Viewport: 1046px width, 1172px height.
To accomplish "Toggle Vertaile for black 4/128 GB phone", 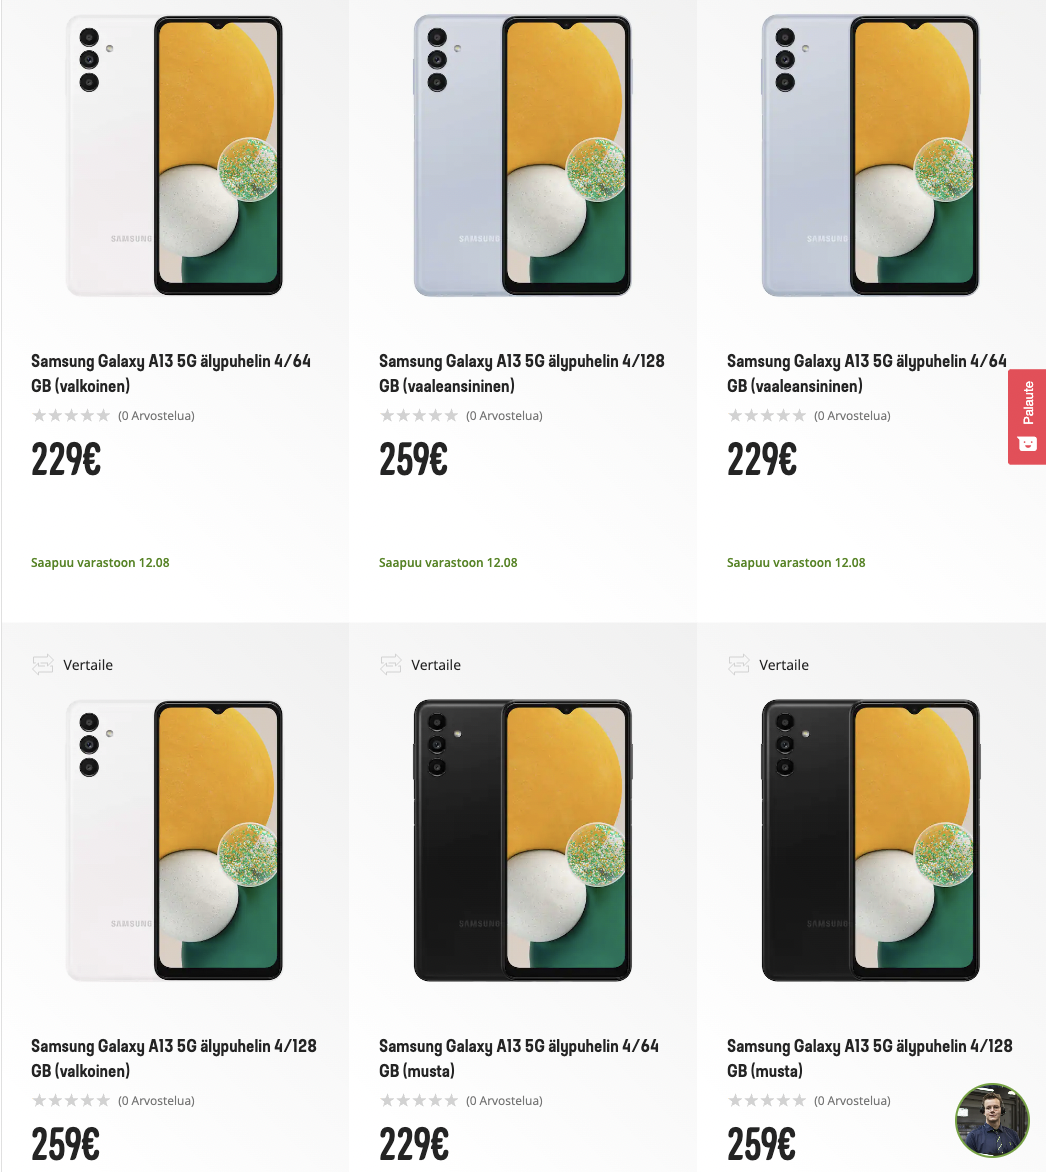I will [784, 665].
